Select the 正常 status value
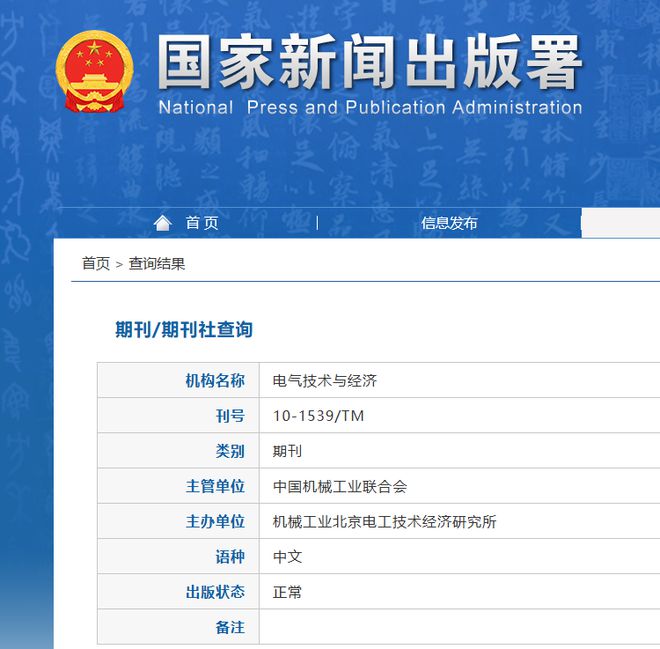The height and width of the screenshot is (649, 660). coord(287,592)
